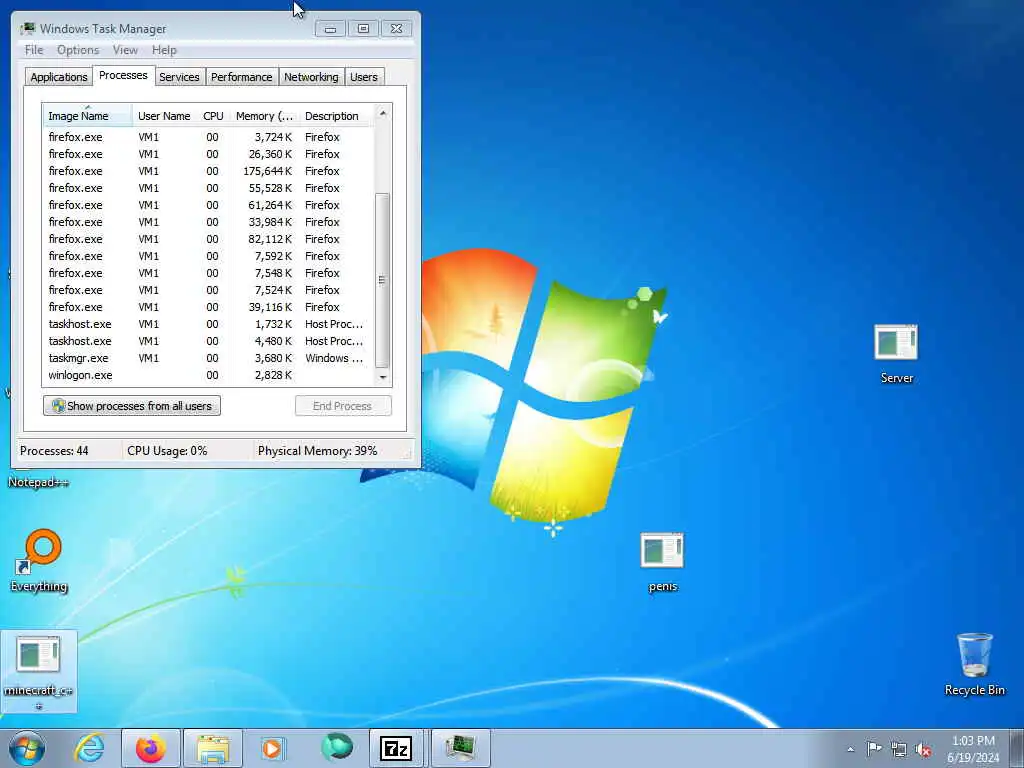The image size is (1024, 768).
Task: Switch to the Networking tab
Action: [311, 77]
